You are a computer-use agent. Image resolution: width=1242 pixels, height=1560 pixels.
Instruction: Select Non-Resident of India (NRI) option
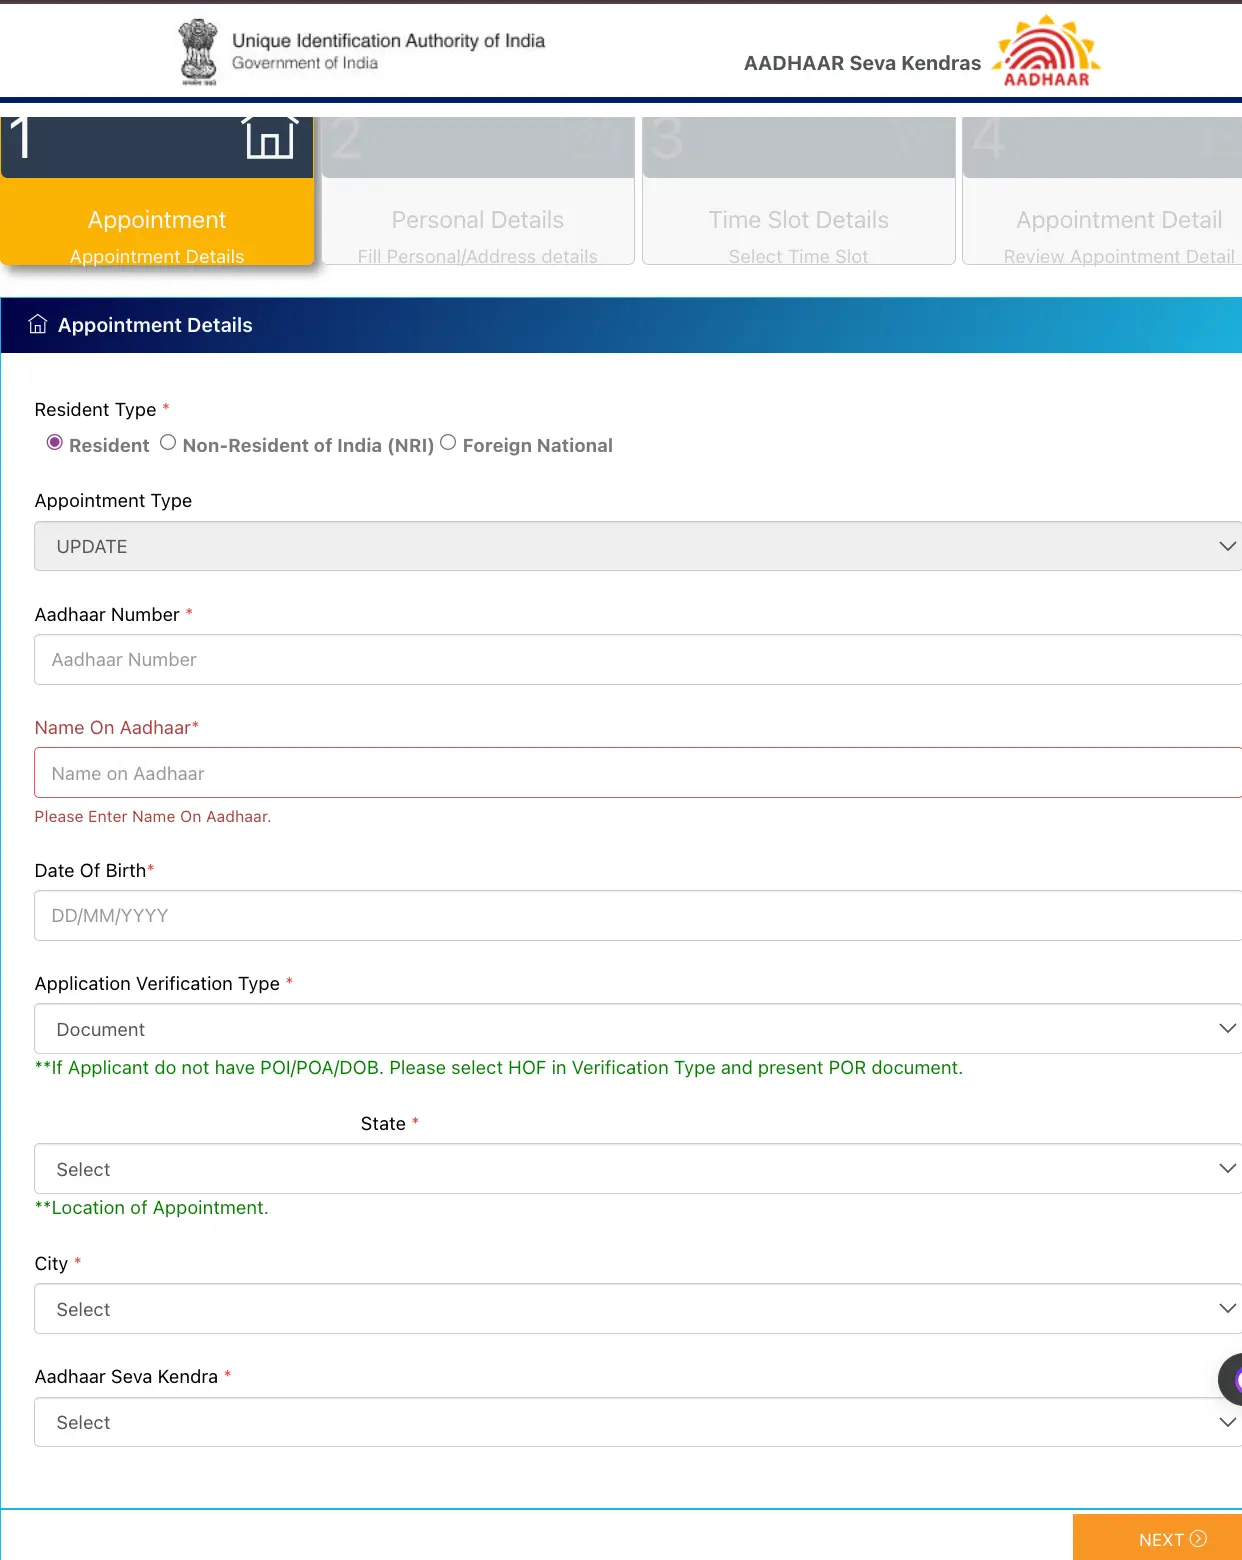point(168,441)
